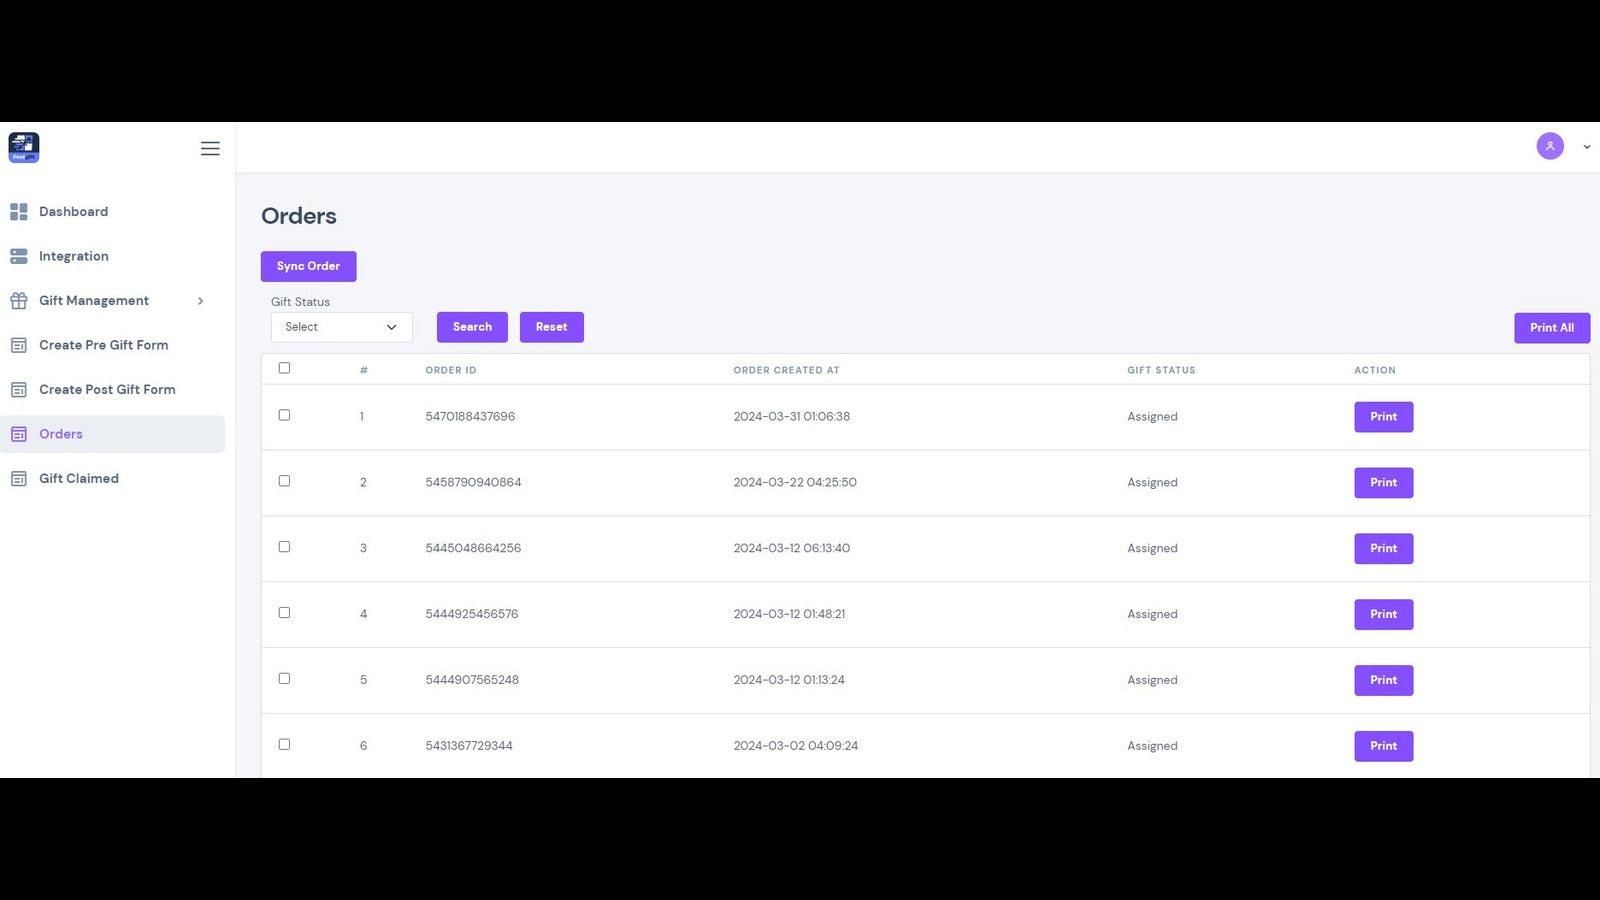
Task: Check the checkbox for order 5431367729344
Action: tap(284, 744)
